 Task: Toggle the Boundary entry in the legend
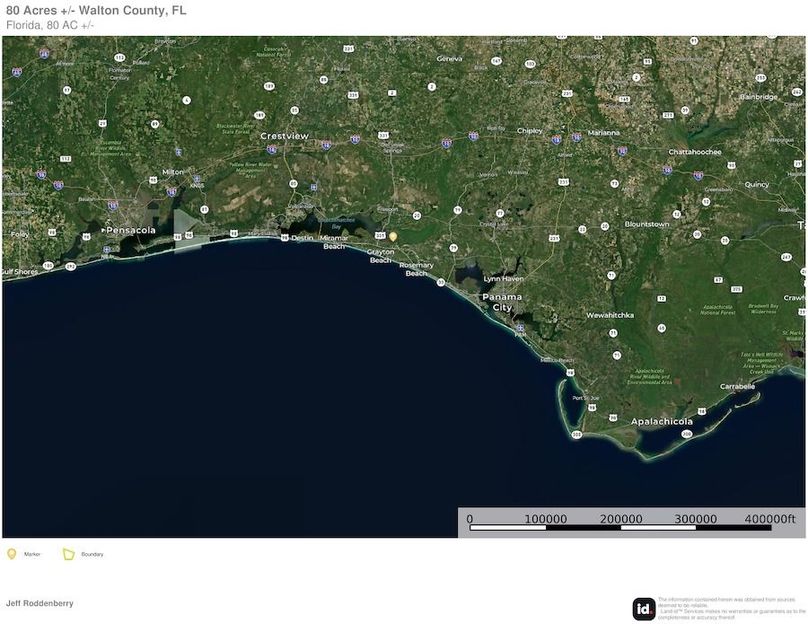point(90,553)
